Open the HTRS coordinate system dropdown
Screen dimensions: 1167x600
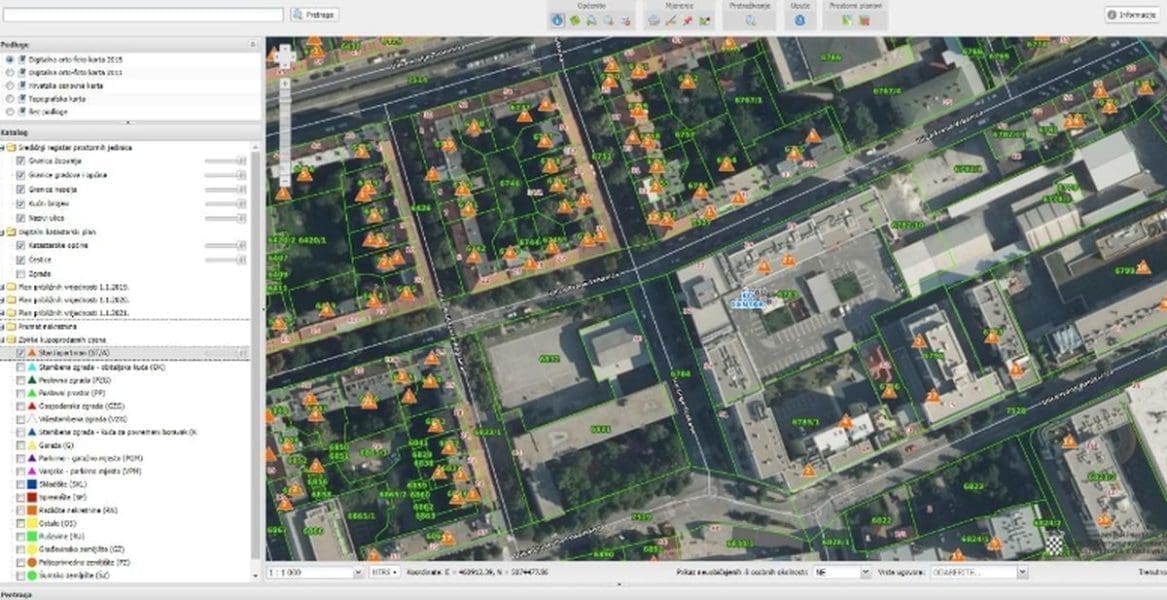pyautogui.click(x=385, y=572)
